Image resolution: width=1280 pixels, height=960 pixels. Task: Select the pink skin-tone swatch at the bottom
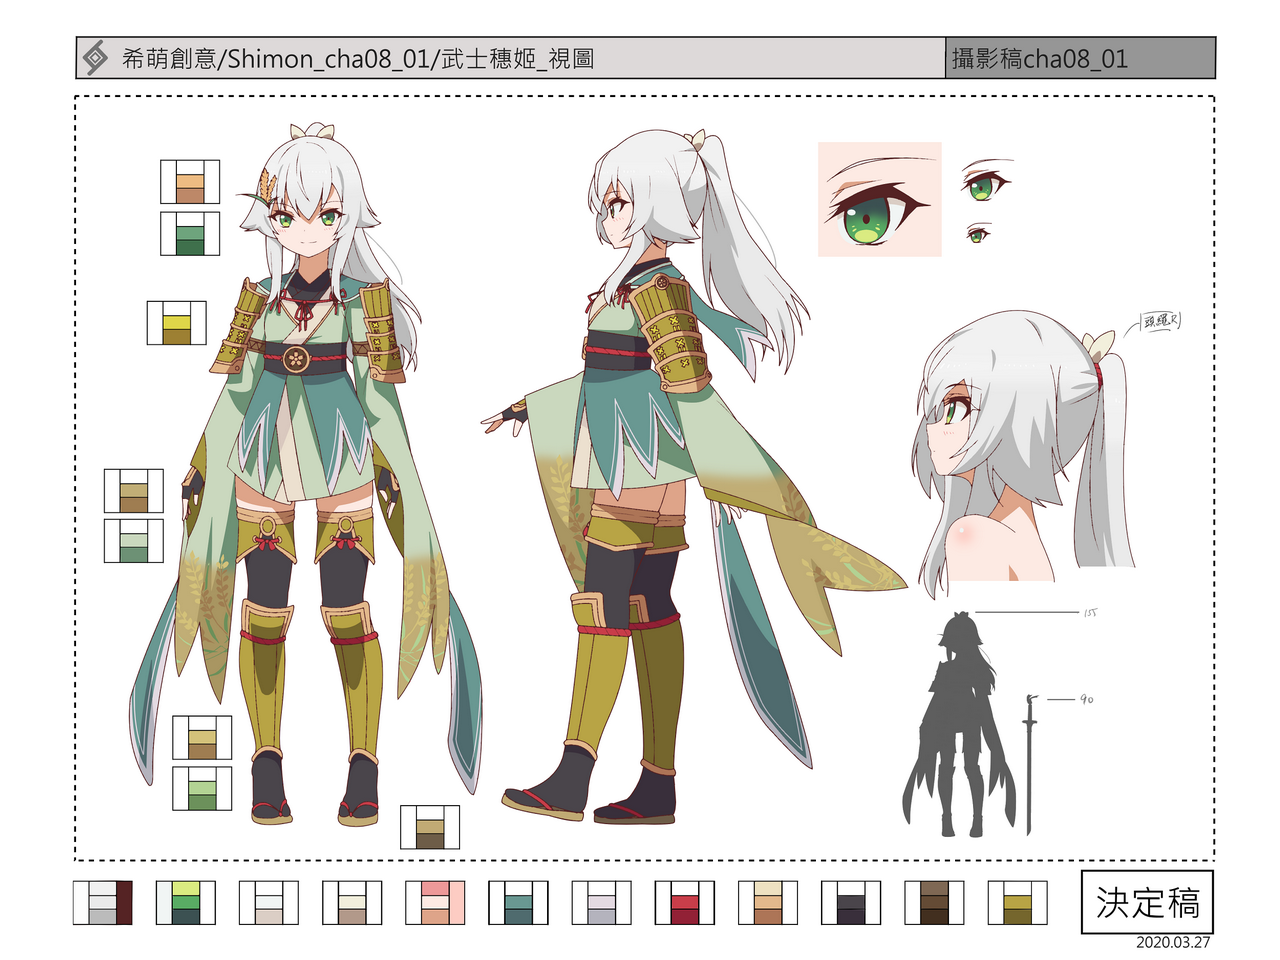point(435,903)
